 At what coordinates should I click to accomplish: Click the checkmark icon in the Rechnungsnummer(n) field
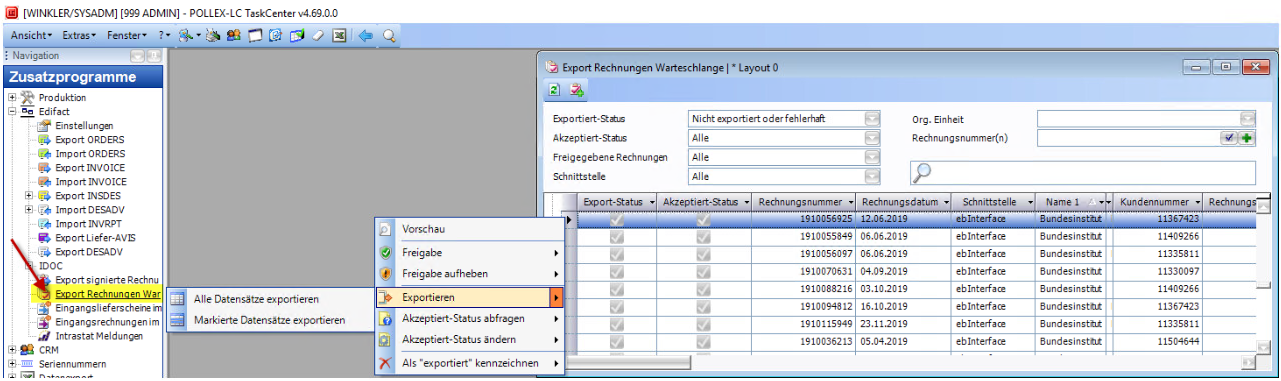[1230, 138]
